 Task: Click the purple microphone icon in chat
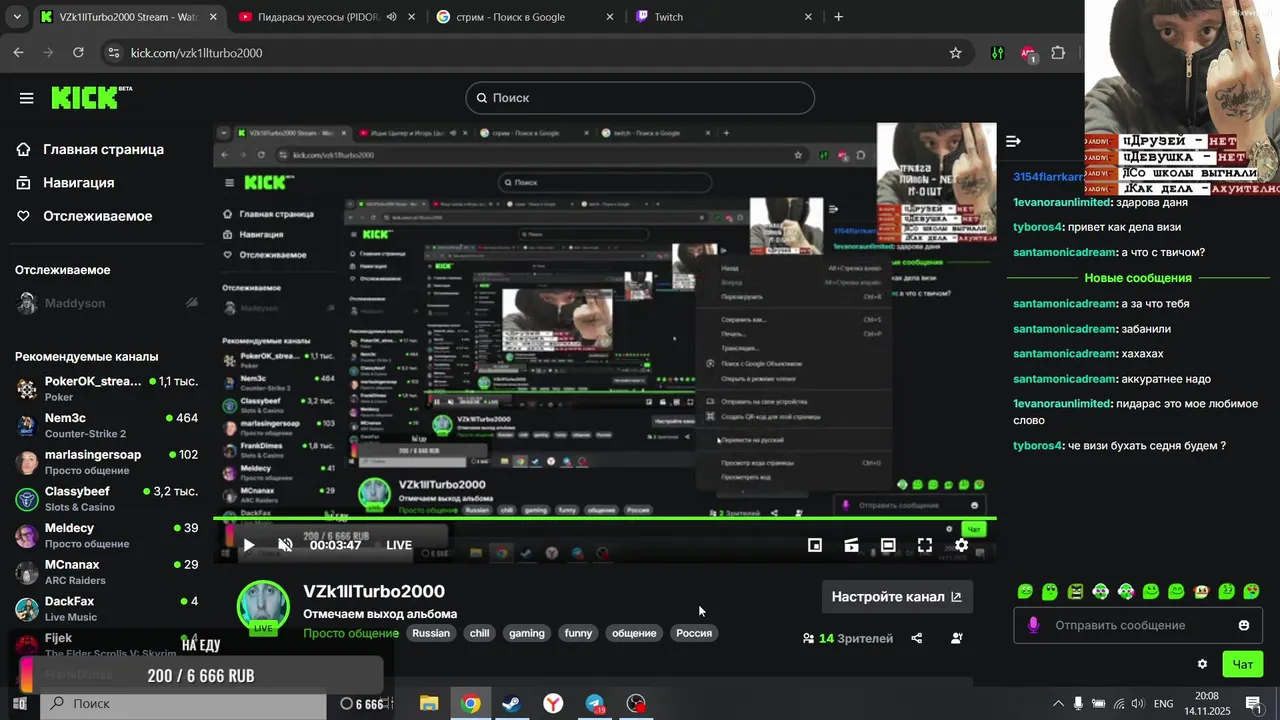(x=1033, y=625)
